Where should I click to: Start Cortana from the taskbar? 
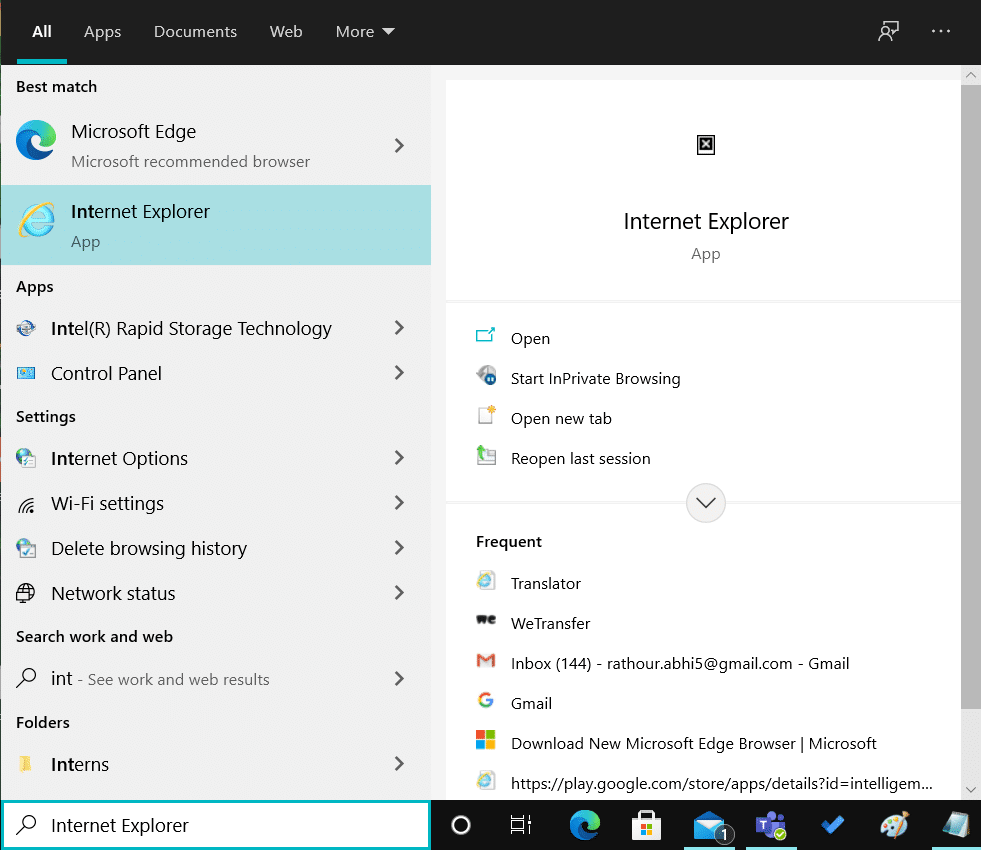click(460, 825)
